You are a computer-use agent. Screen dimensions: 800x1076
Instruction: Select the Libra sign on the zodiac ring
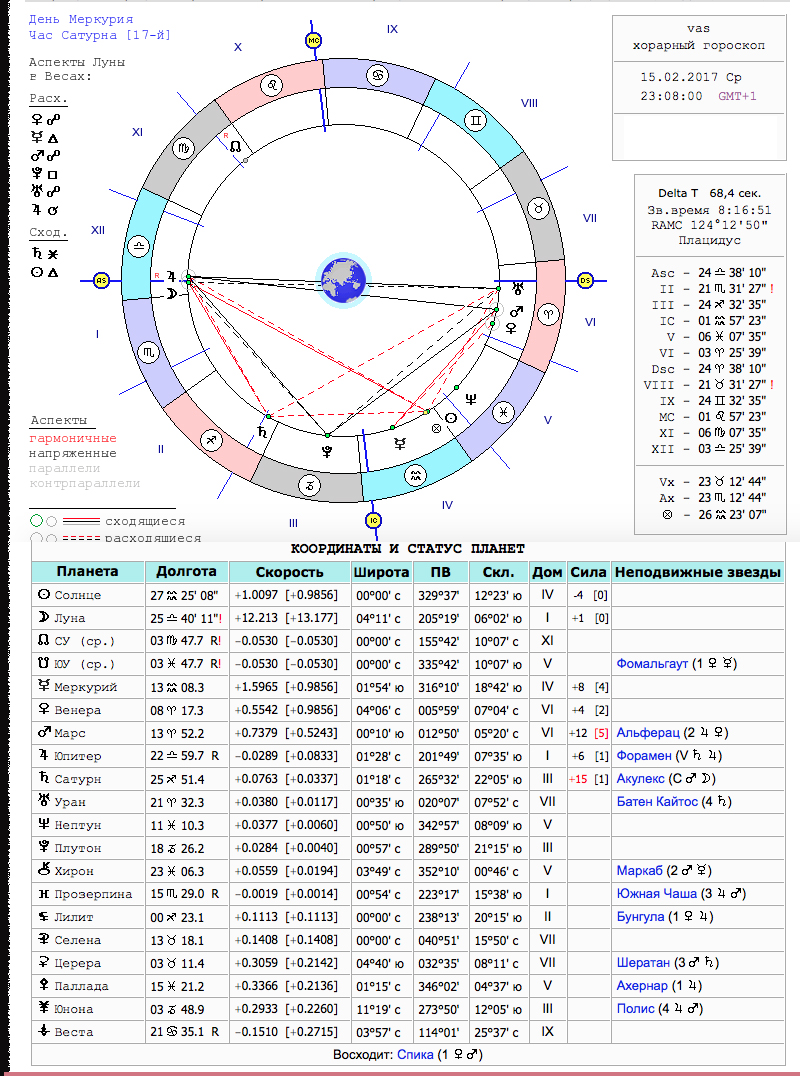[139, 246]
